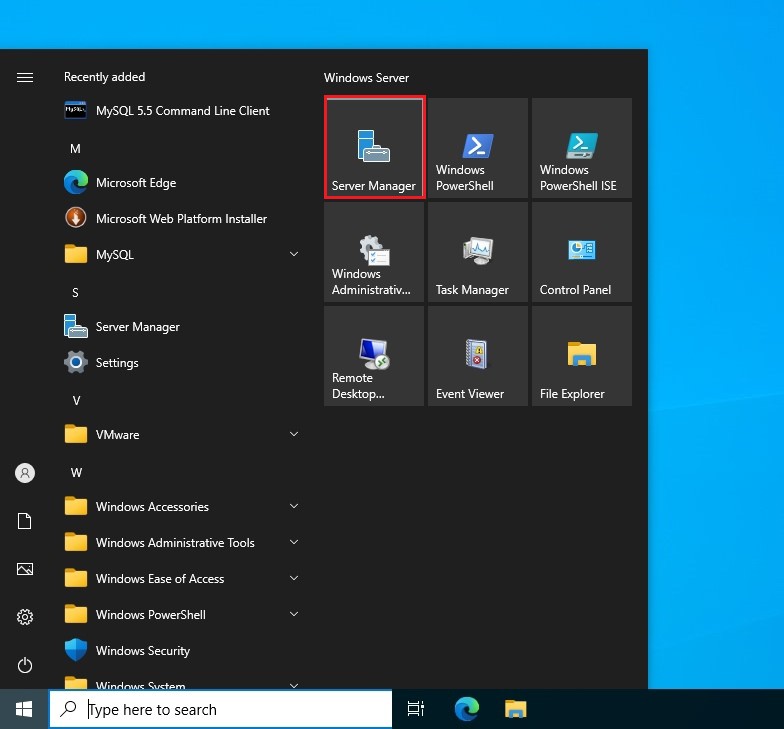Click the letter W section header
The image size is (784, 729).
pyautogui.click(x=76, y=472)
